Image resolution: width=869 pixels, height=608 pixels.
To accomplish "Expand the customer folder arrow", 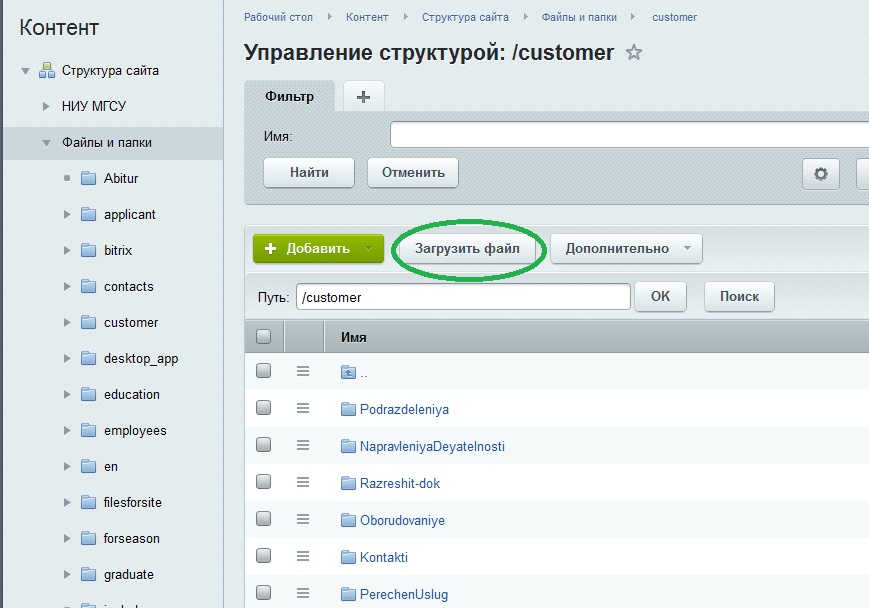I will 67,323.
